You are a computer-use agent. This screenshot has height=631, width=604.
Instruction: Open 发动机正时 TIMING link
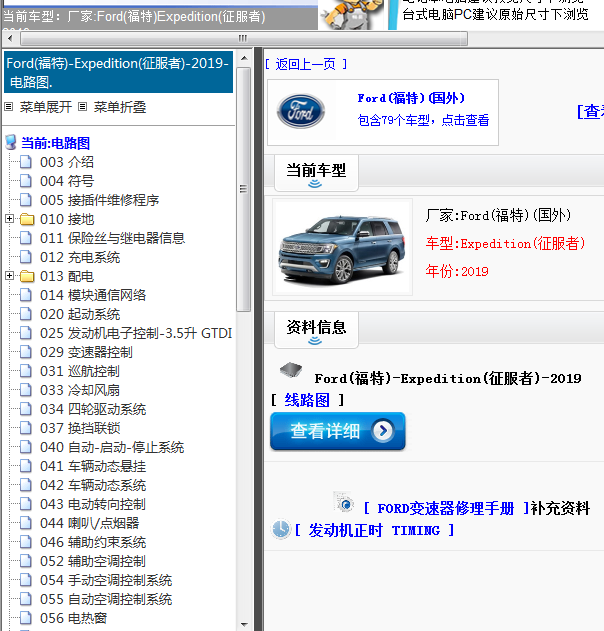click(x=374, y=530)
